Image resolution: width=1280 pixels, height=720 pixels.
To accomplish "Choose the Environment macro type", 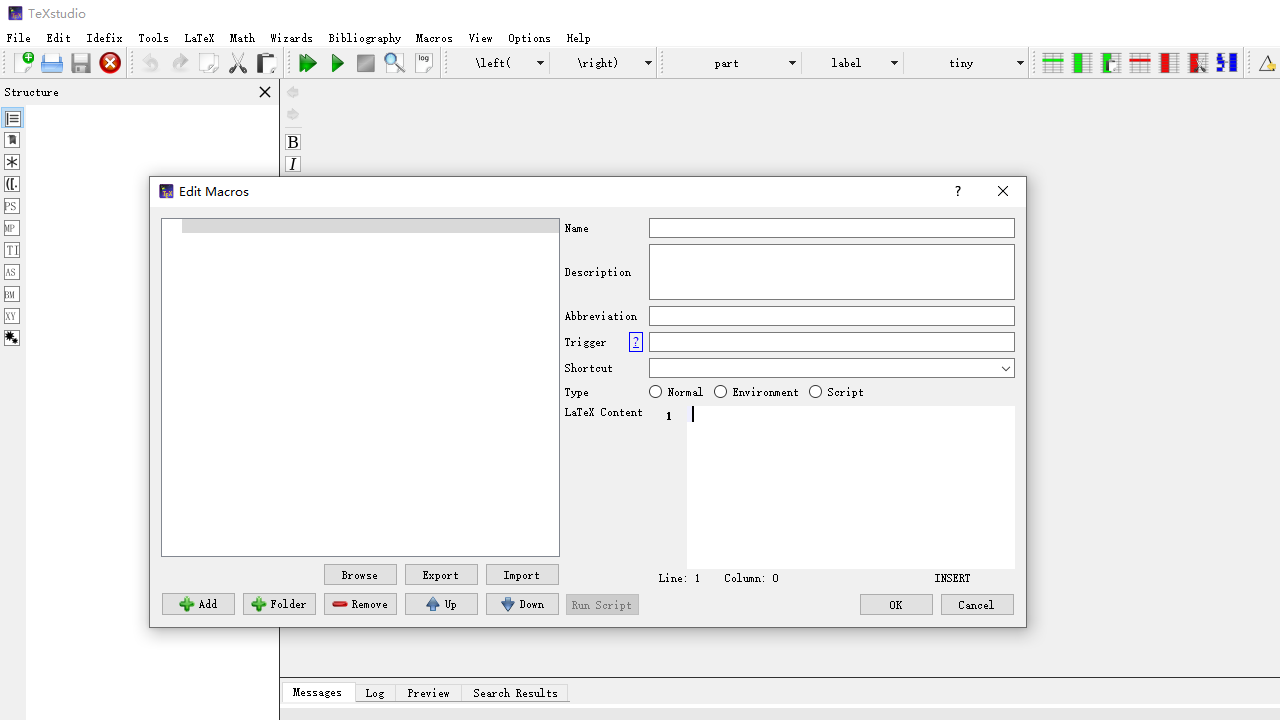I will 721,391.
